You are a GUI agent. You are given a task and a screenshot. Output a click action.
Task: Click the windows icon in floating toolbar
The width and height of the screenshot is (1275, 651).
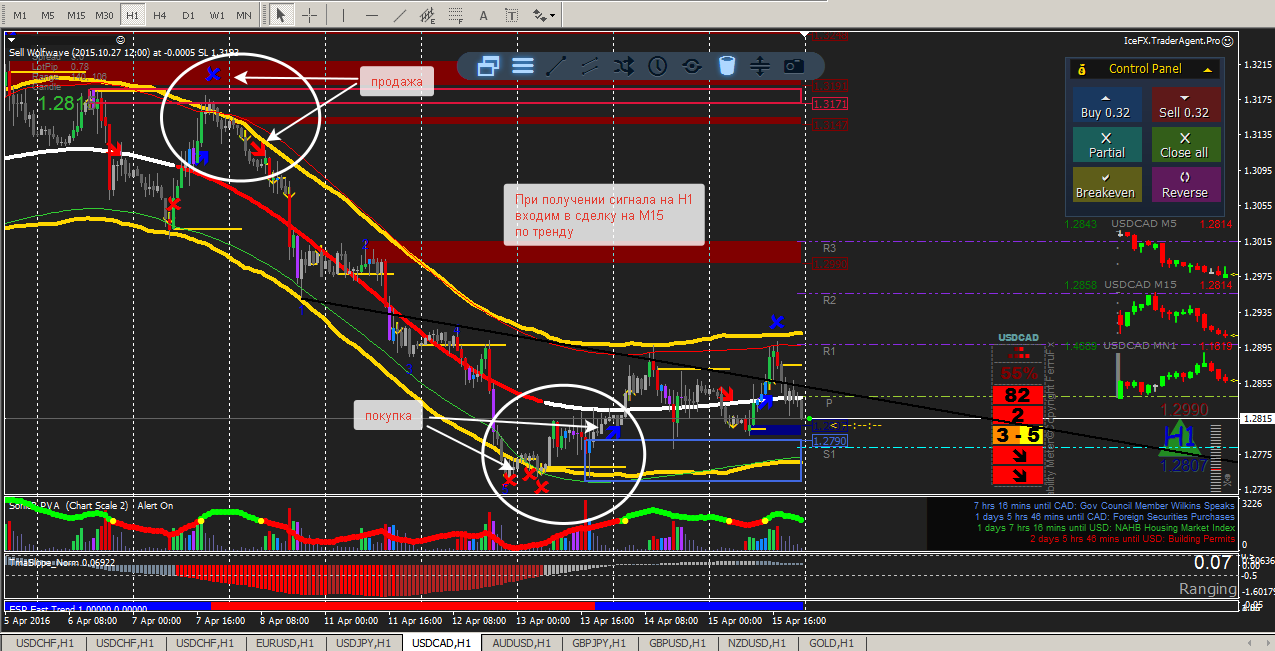click(489, 66)
